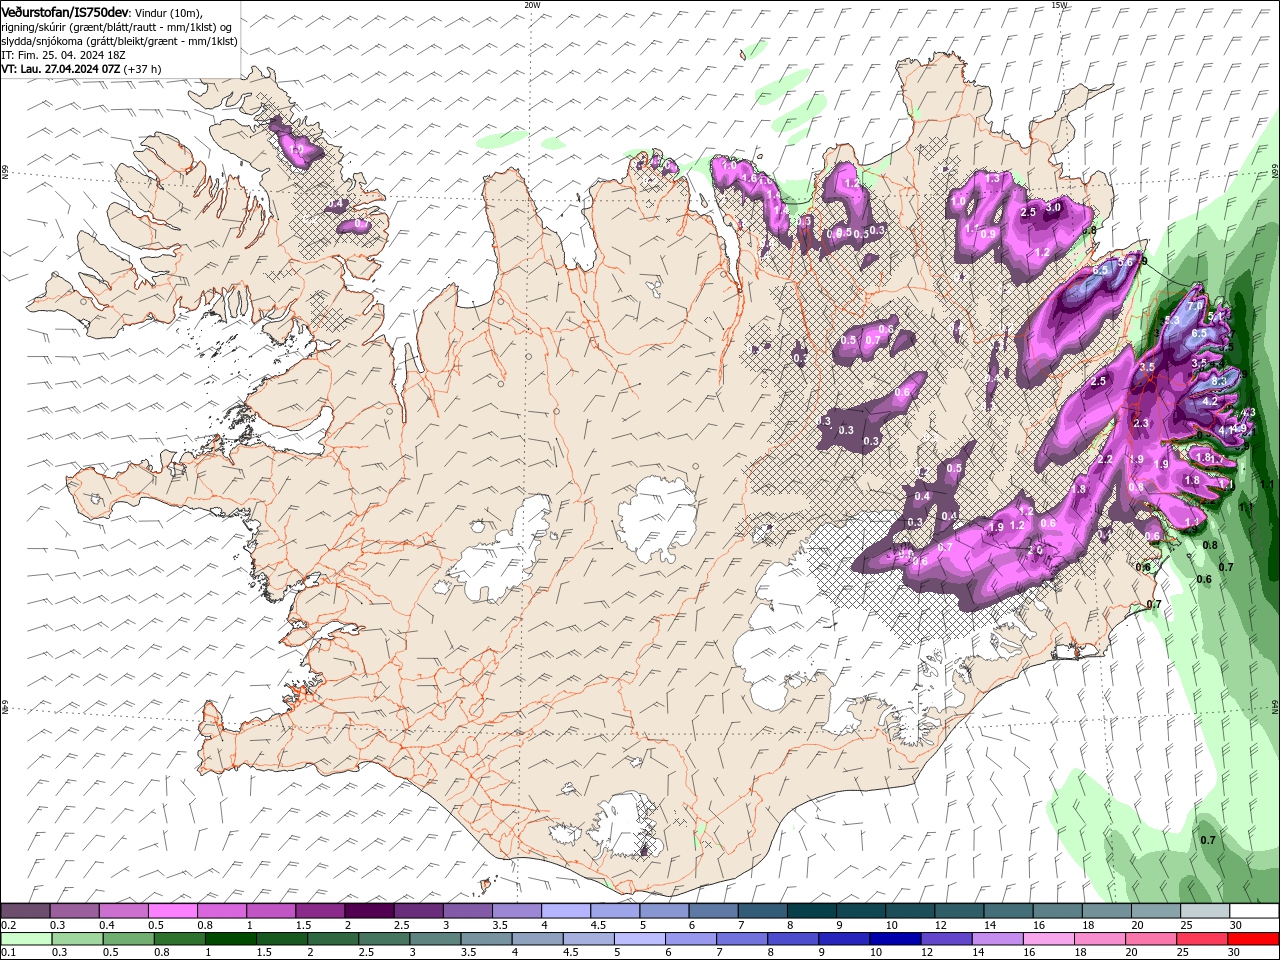Screen dimensions: 1280x960
Task: Click the palest green rain swatch labeled 0.1
Action: point(27,939)
